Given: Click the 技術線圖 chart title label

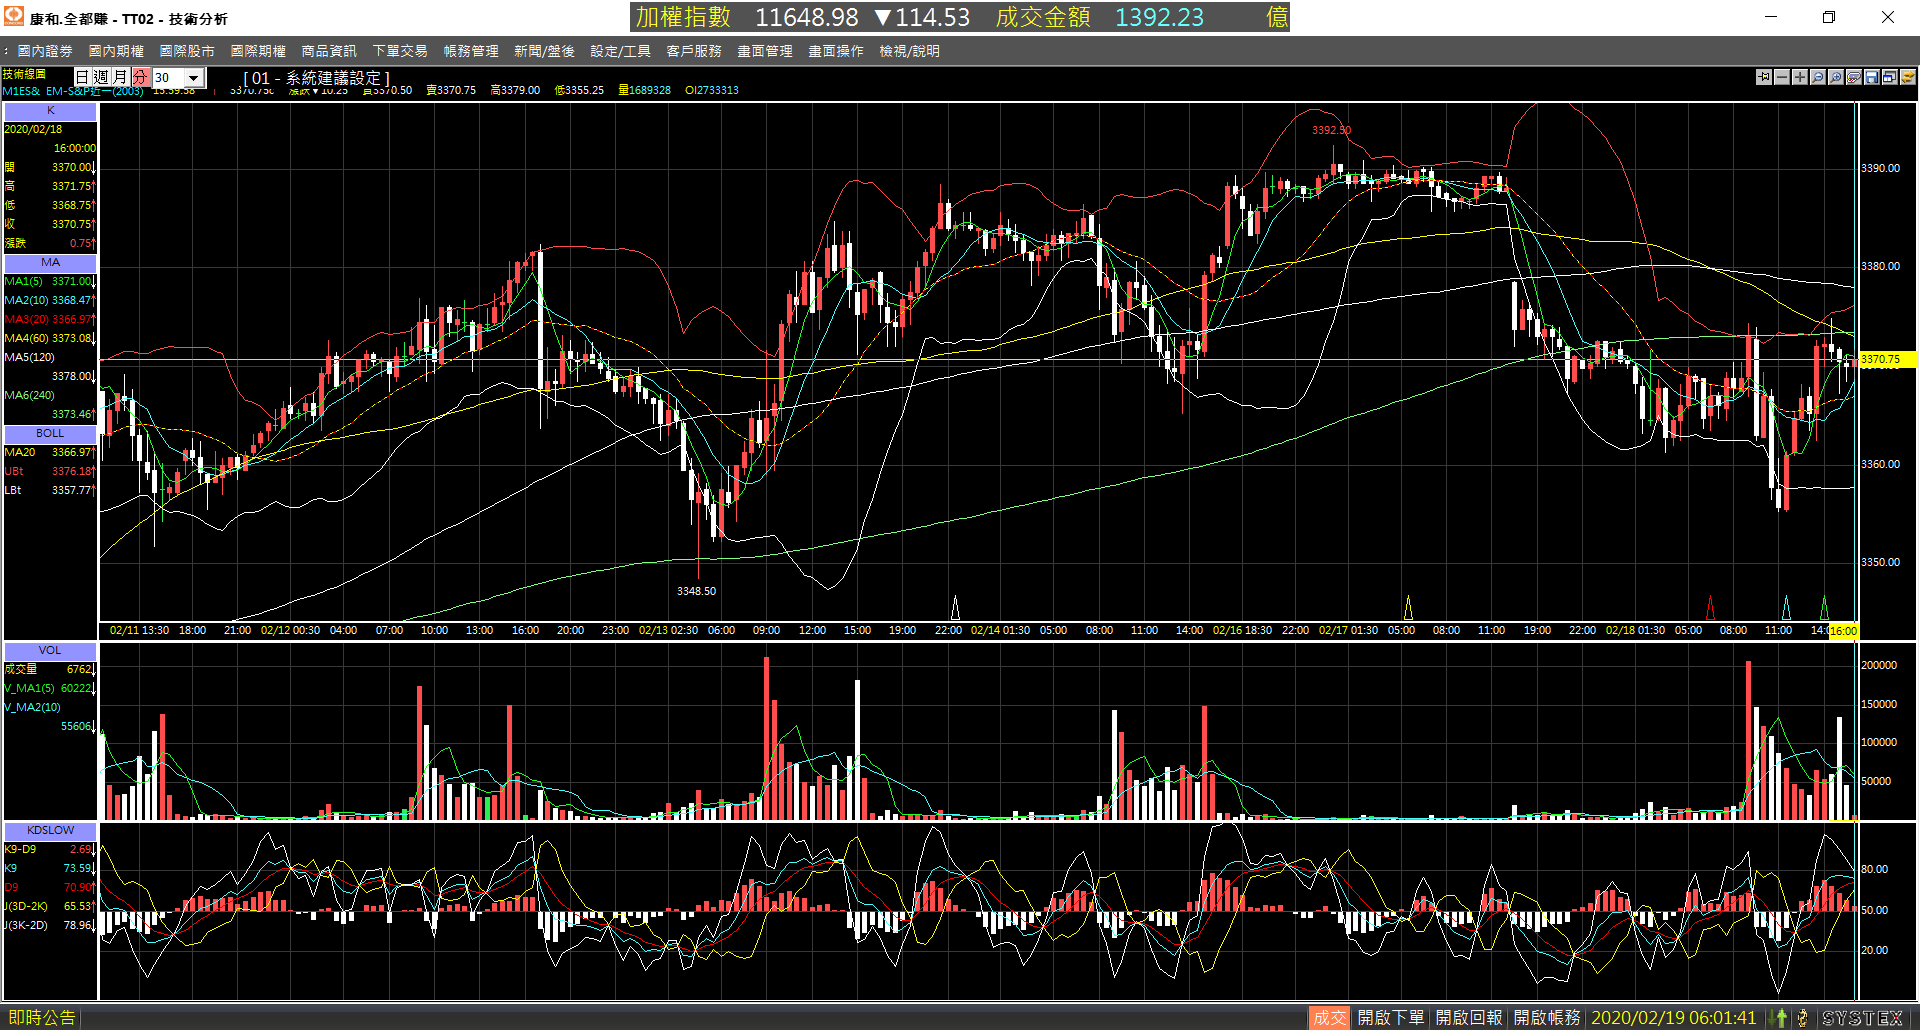Looking at the screenshot, I should (x=24, y=74).
